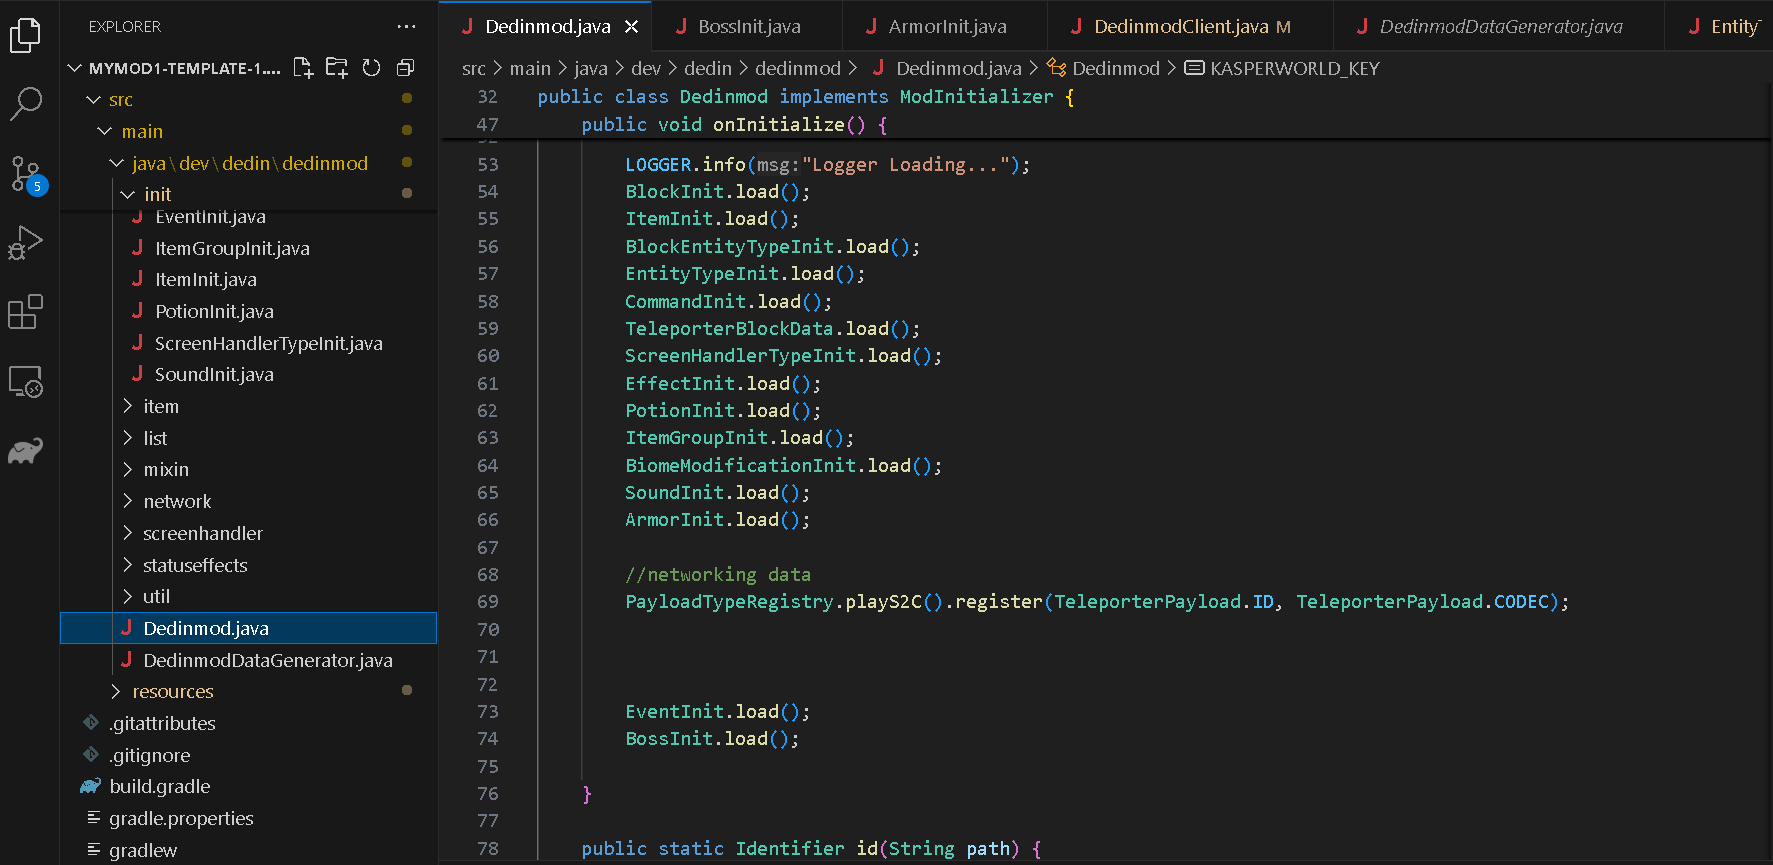This screenshot has width=1773, height=865.
Task: Switch to the DedinmodClient.java tab
Action: [x=1190, y=27]
